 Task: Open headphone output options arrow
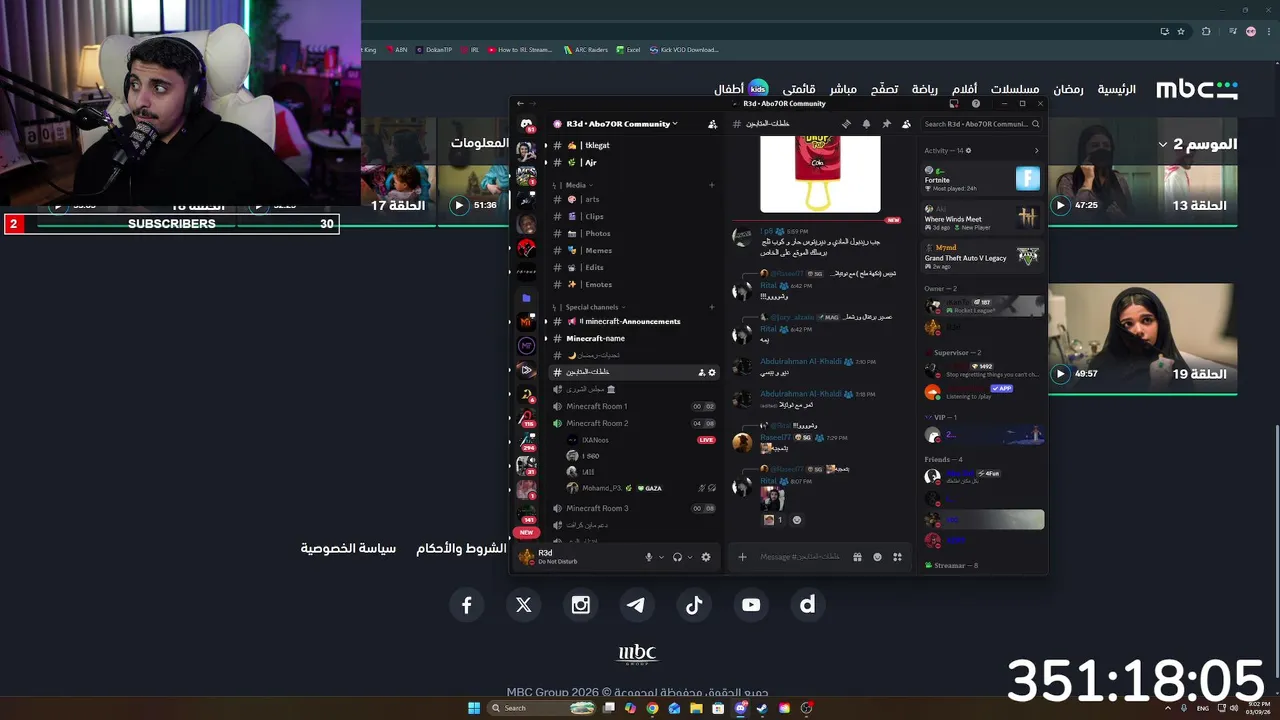click(690, 557)
